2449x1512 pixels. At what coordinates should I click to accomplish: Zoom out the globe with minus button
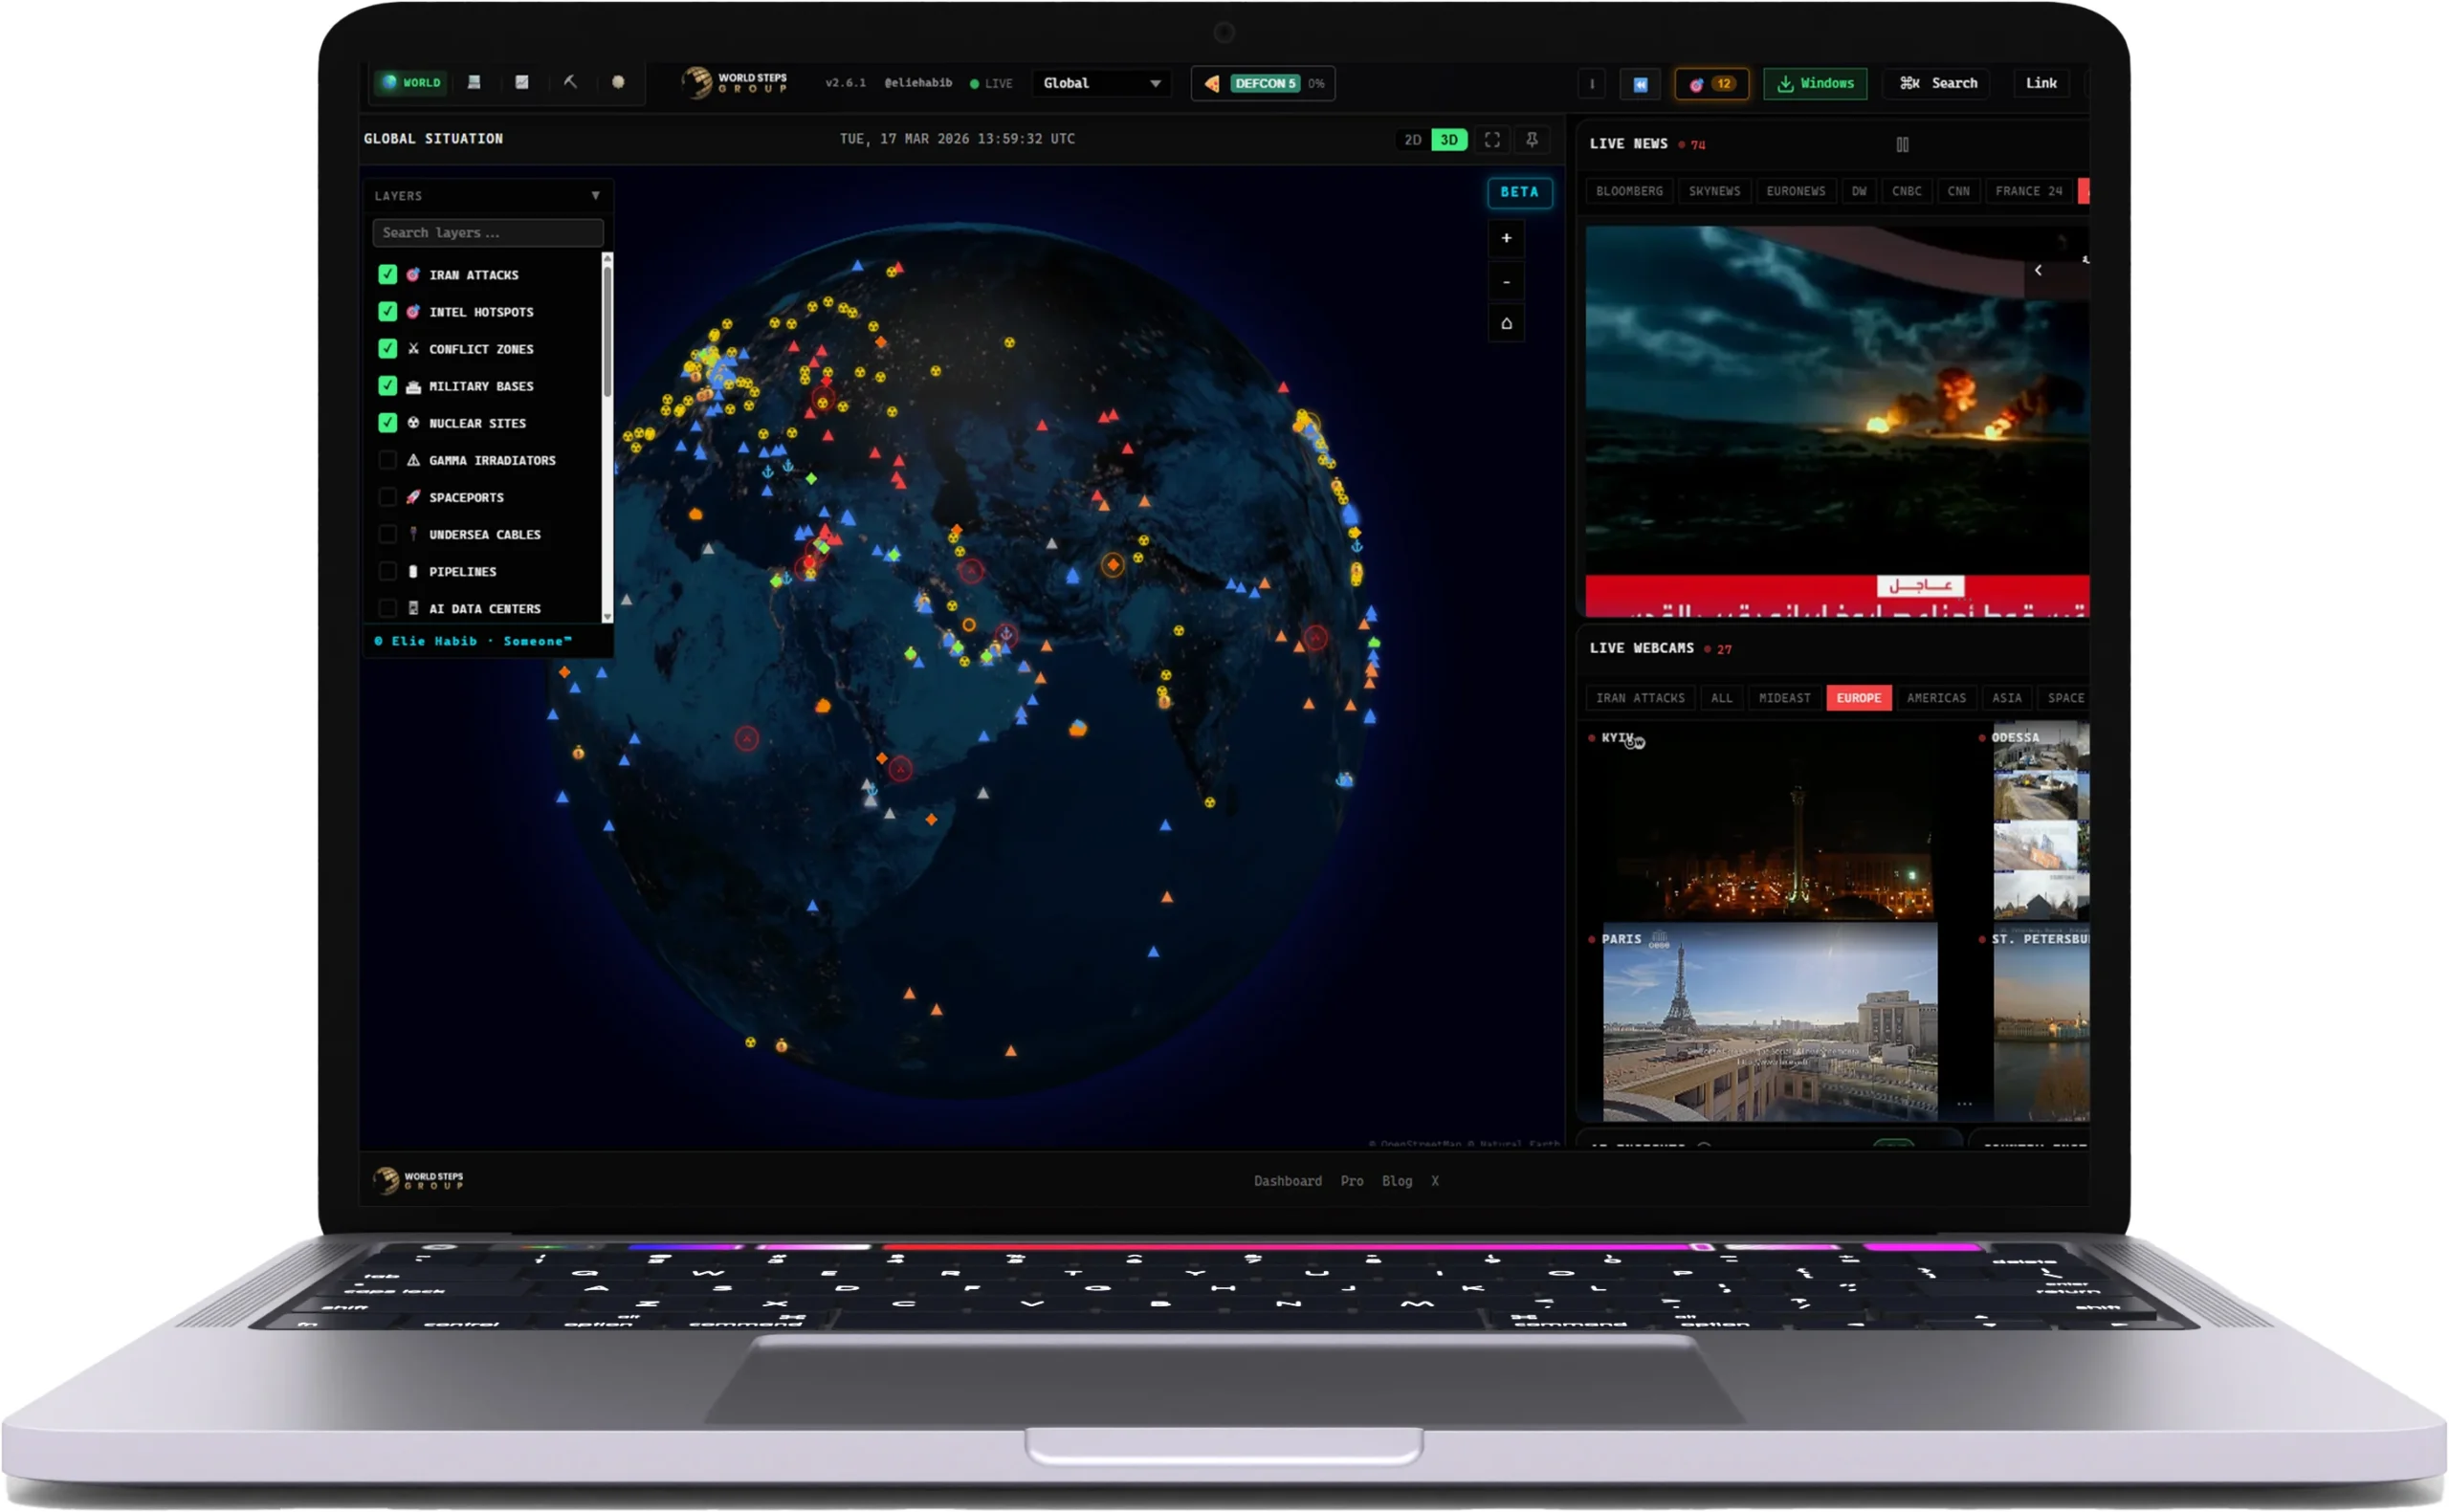[1506, 282]
